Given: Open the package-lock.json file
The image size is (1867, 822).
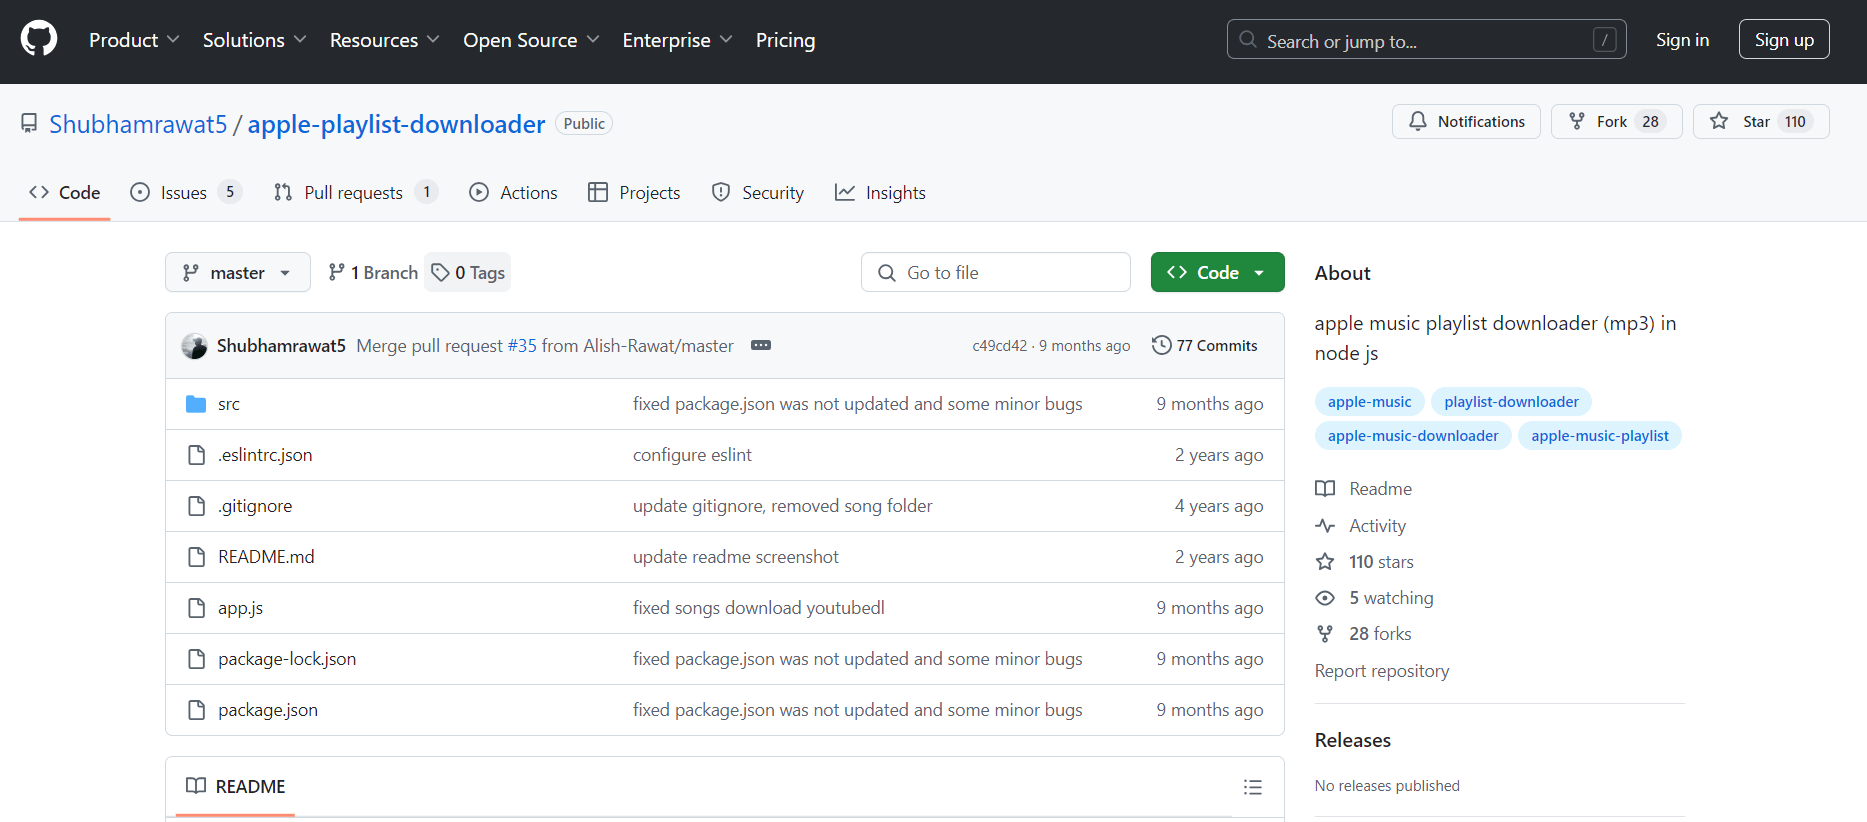Looking at the screenshot, I should [x=287, y=659].
